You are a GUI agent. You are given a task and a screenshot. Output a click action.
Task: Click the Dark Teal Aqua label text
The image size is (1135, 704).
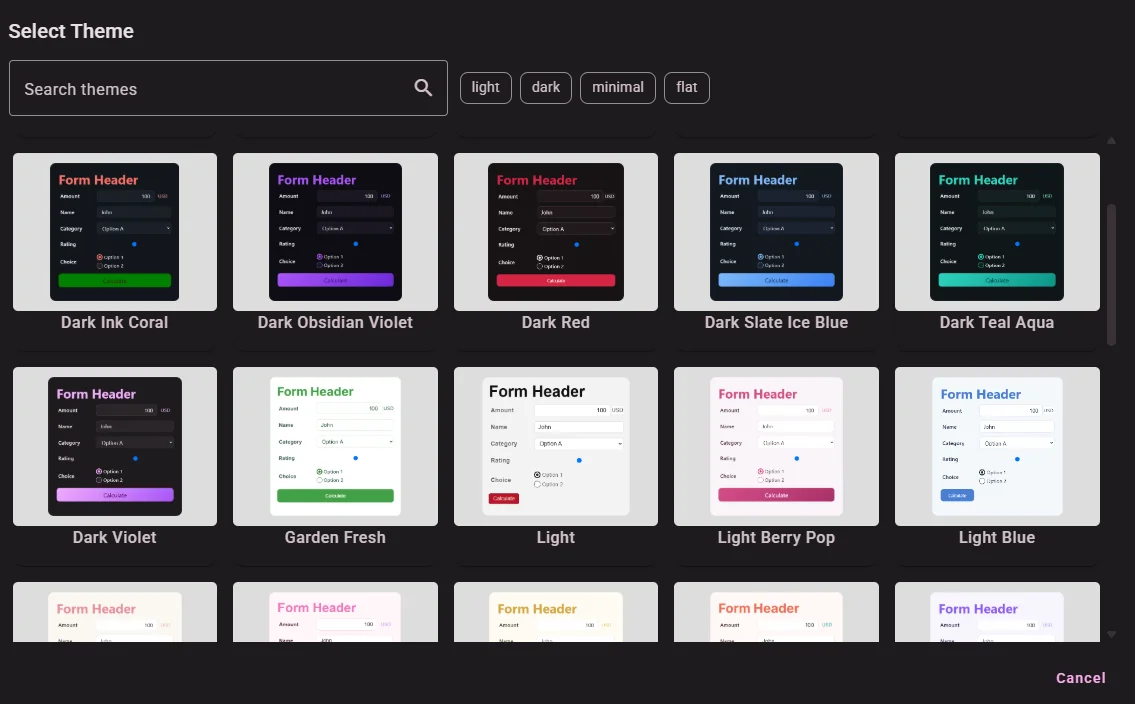pyautogui.click(x=997, y=323)
